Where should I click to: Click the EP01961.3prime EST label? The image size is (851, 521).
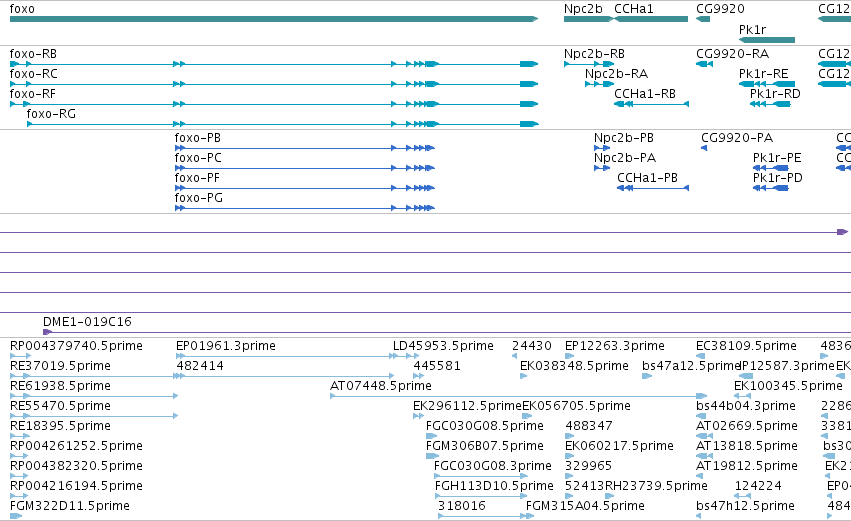pyautogui.click(x=226, y=346)
